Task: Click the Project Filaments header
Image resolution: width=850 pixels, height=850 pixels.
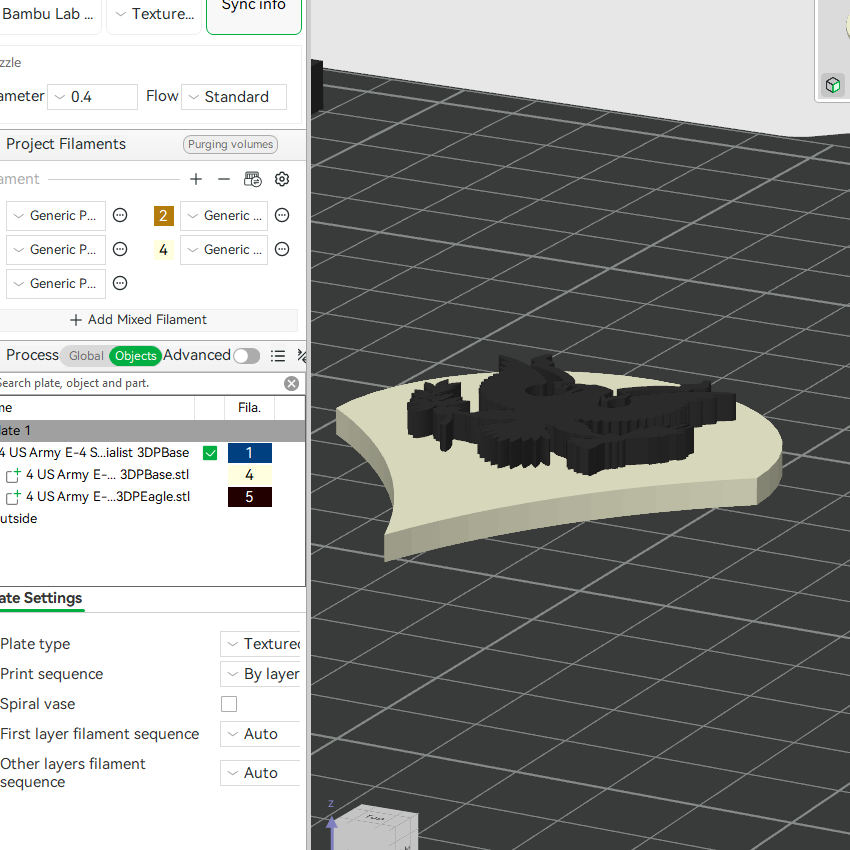Action: point(66,144)
